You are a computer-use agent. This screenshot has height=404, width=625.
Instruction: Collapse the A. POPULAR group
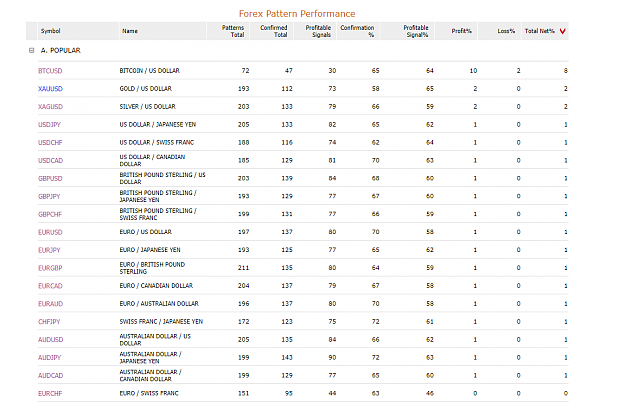tap(31, 51)
